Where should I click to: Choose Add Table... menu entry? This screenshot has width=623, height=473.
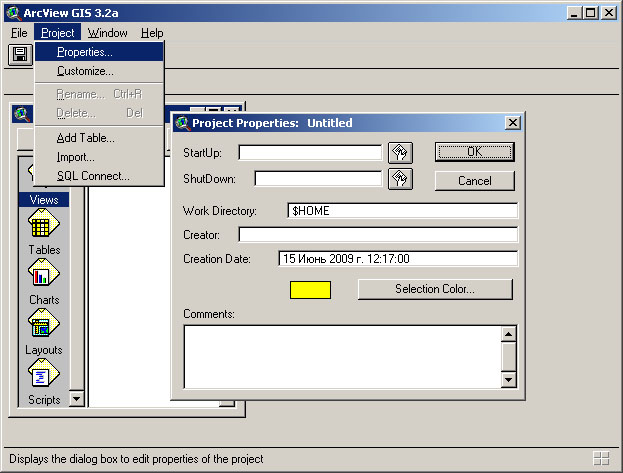(99, 138)
